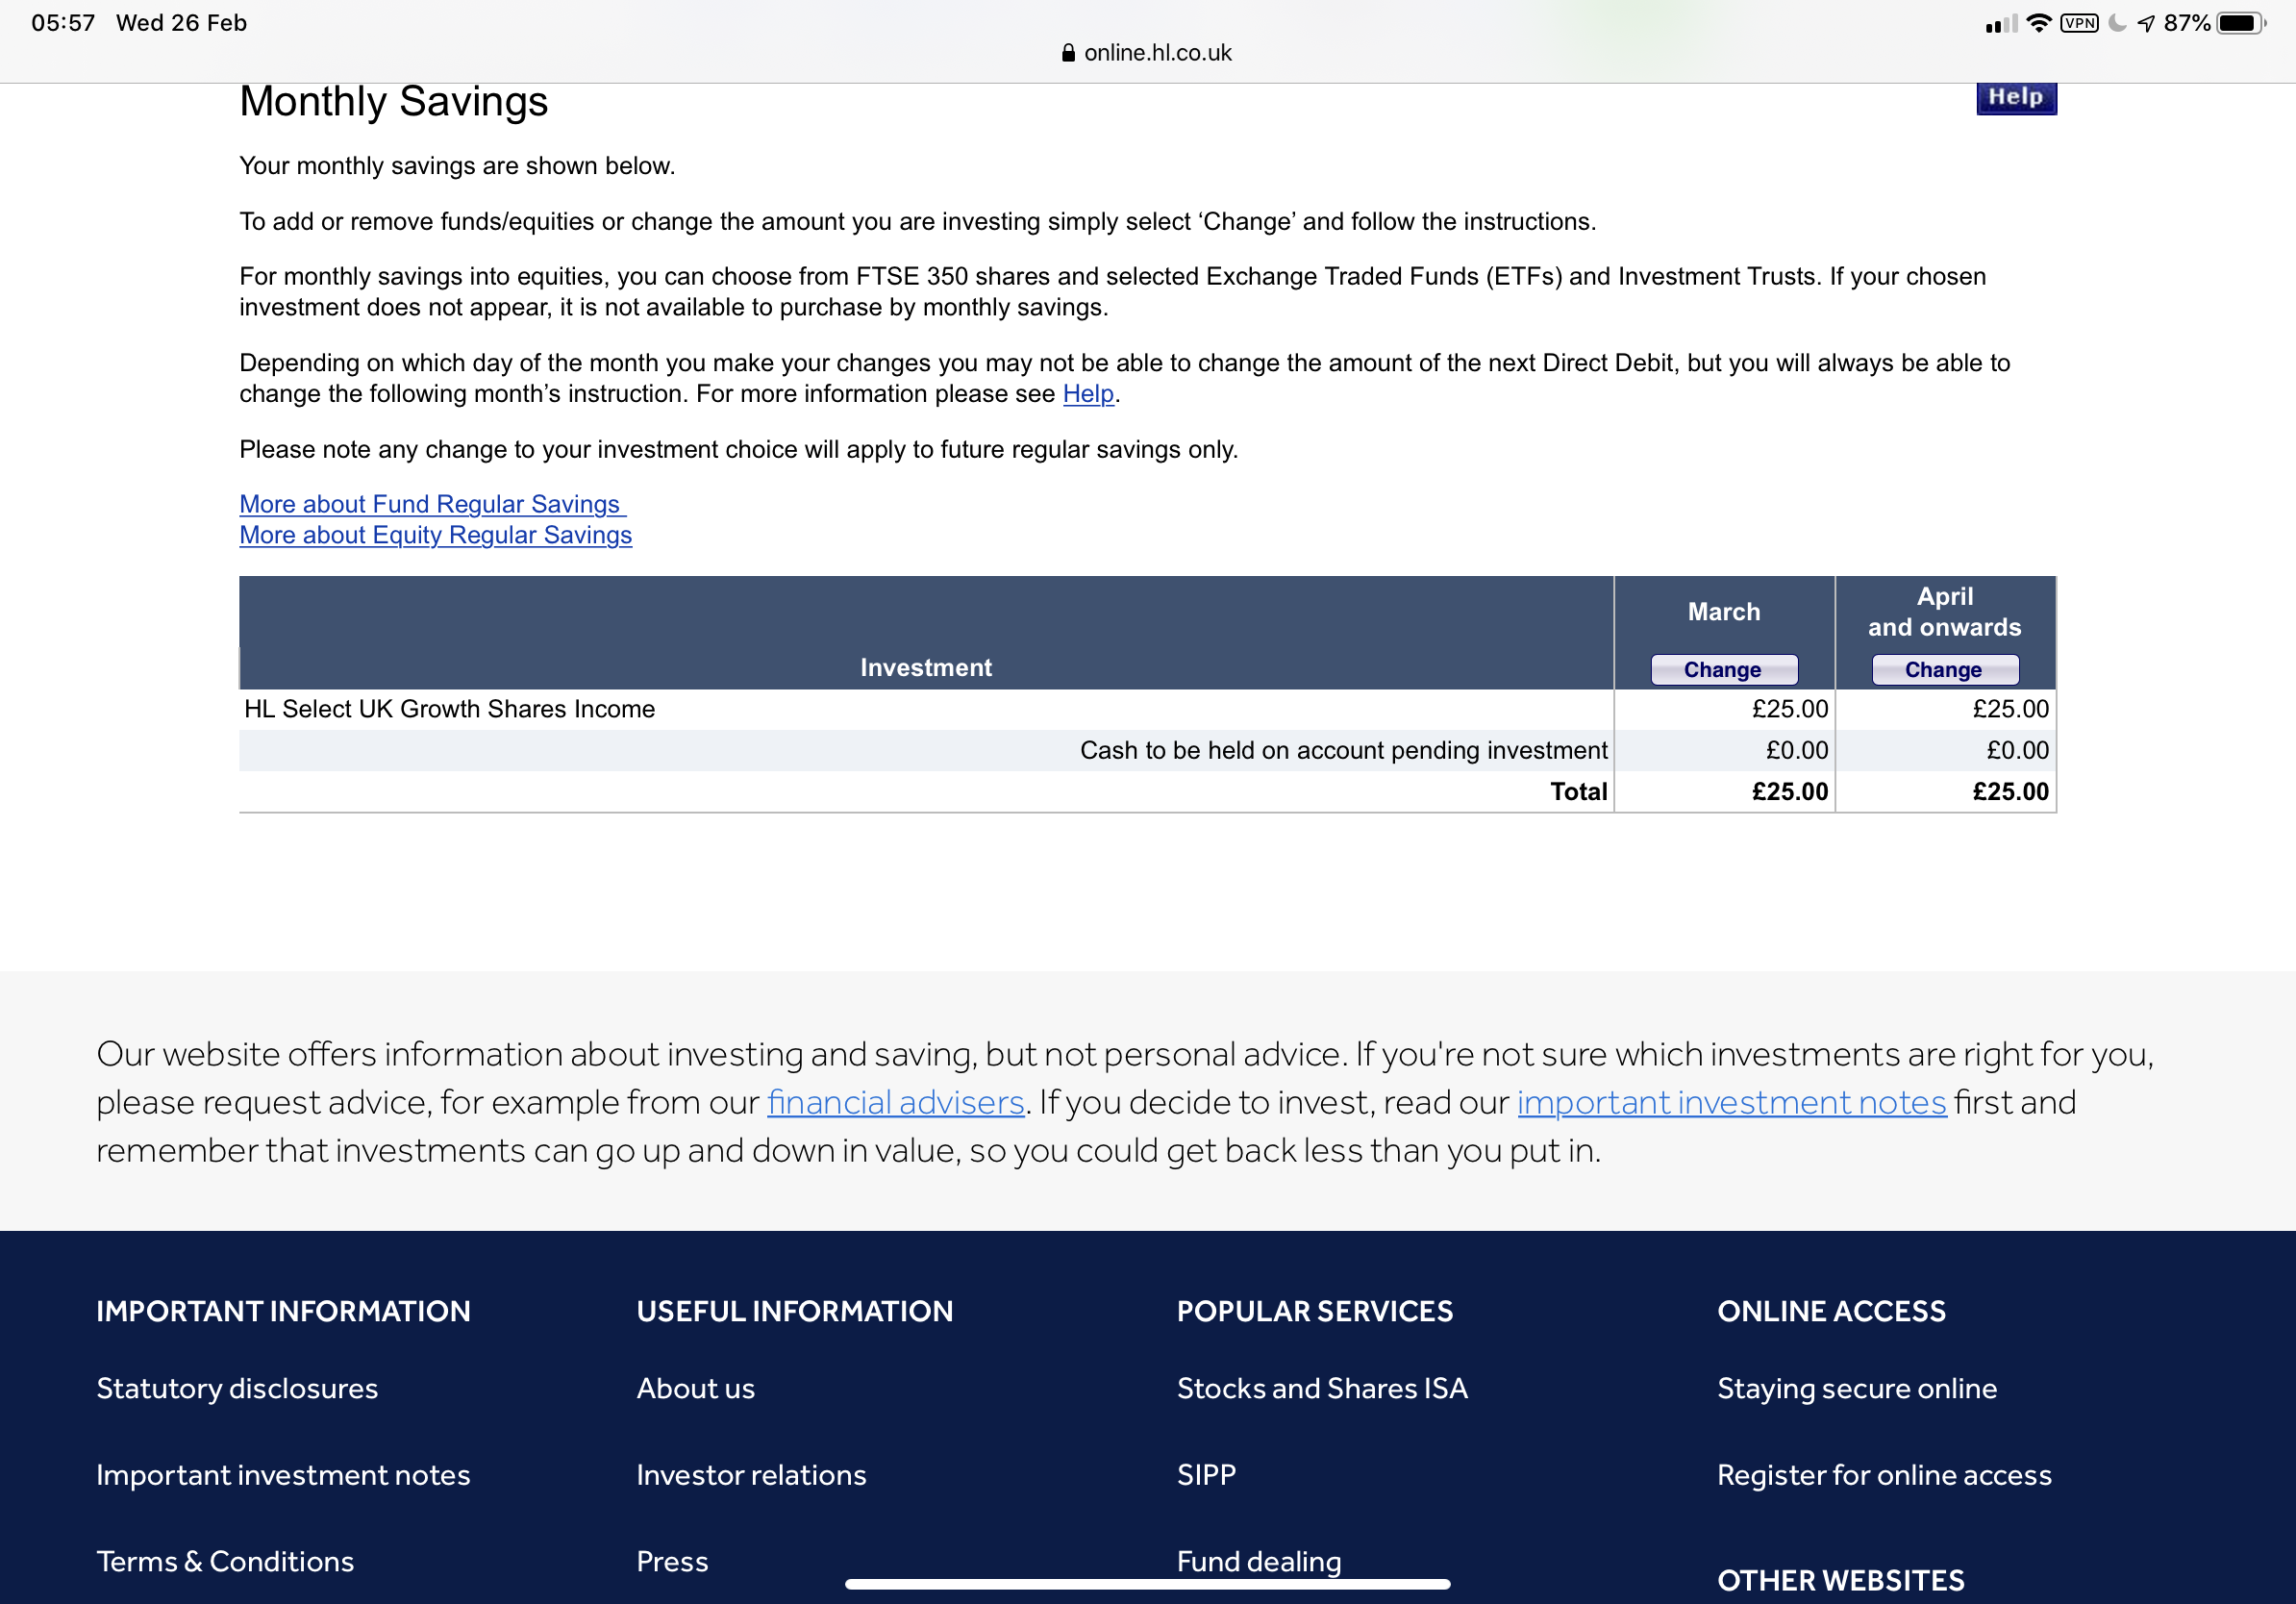The width and height of the screenshot is (2296, 1604).
Task: Tap the Wi-Fi icon in status bar
Action: click(2038, 23)
